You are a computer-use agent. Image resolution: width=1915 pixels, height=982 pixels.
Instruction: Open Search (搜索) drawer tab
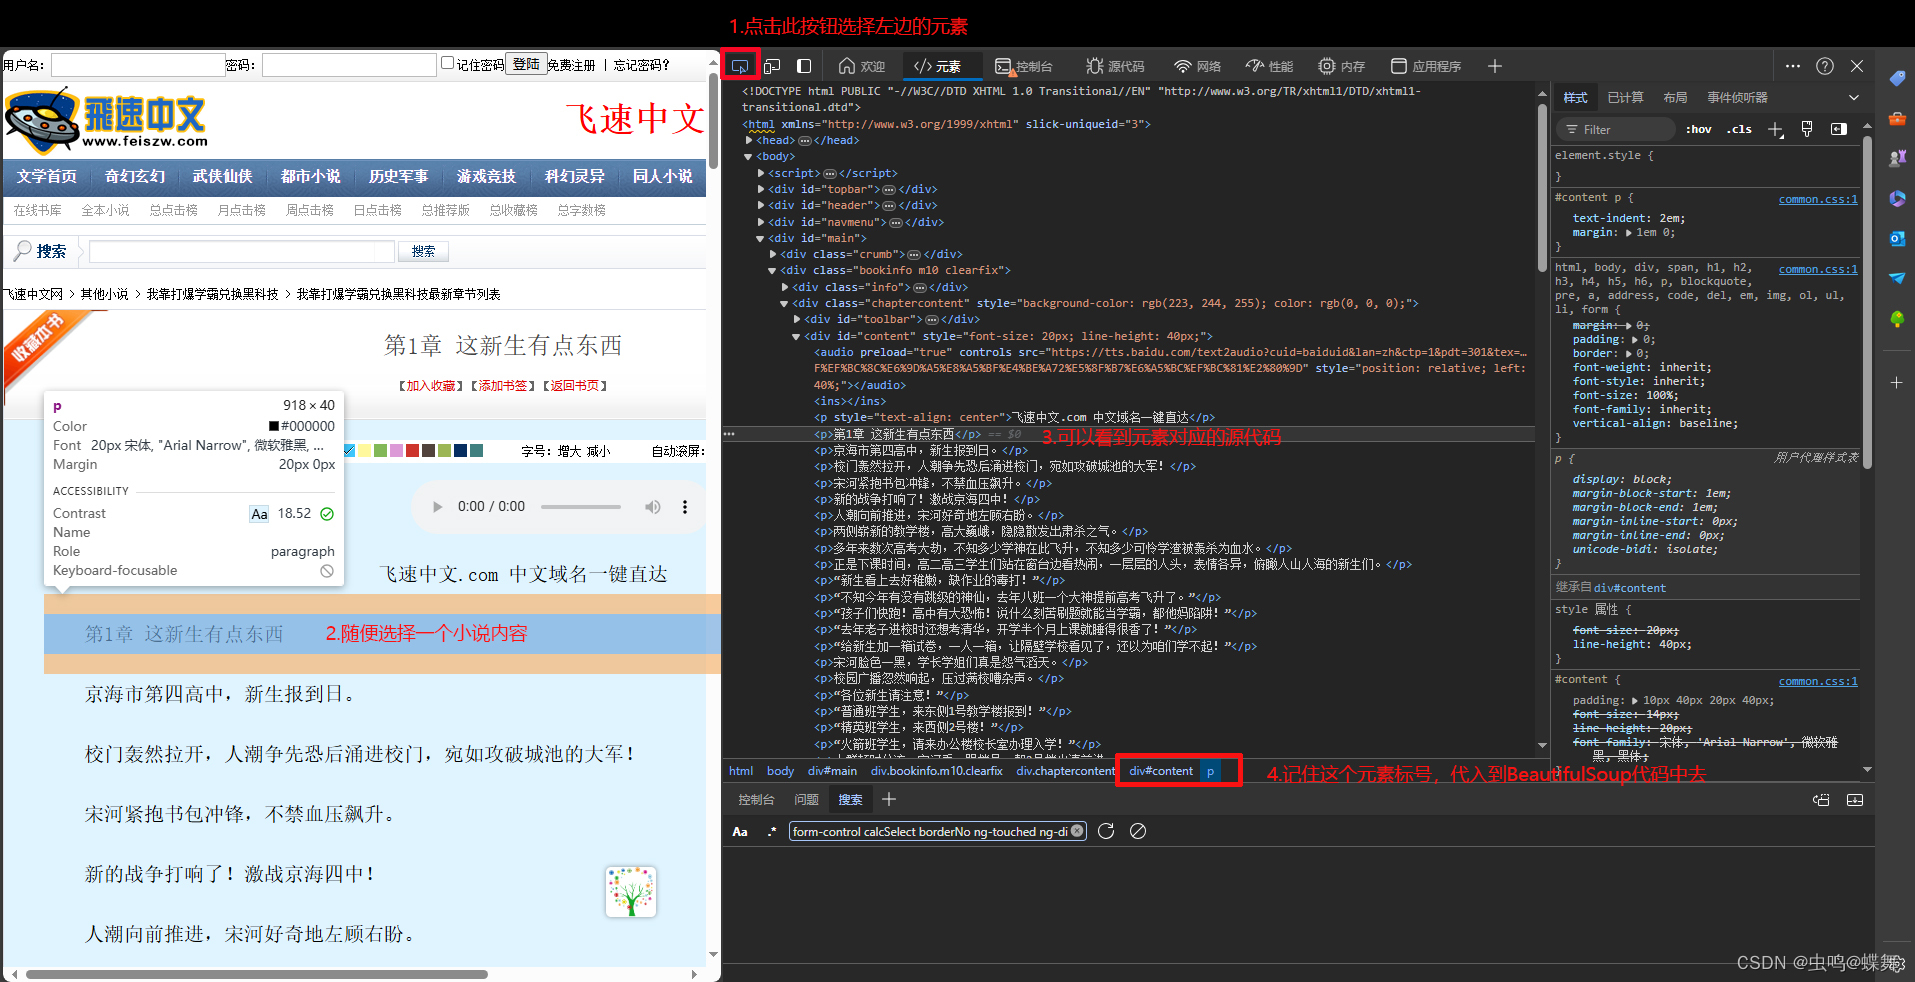point(850,799)
